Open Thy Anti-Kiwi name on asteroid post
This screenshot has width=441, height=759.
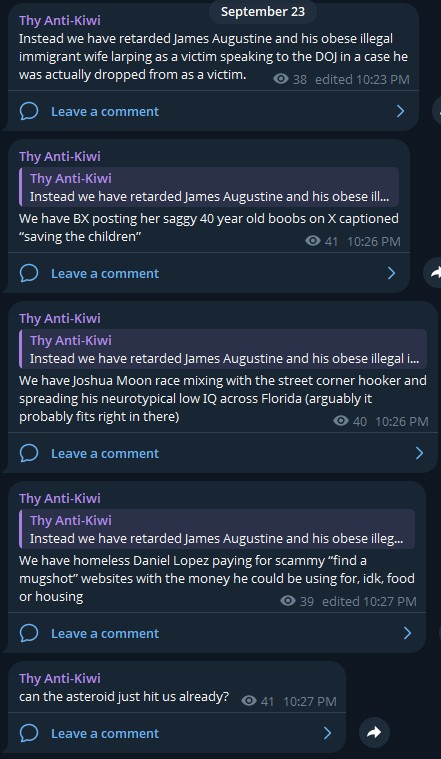point(60,678)
